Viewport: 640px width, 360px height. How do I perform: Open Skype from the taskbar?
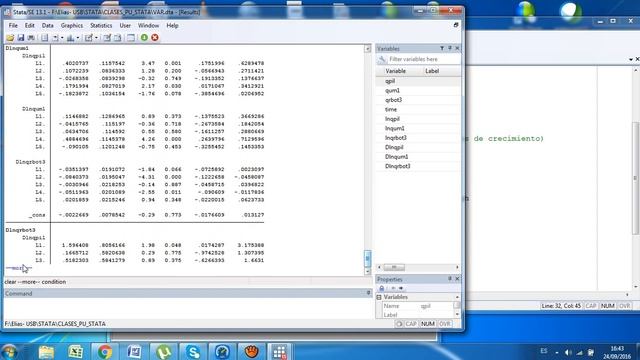[193, 352]
